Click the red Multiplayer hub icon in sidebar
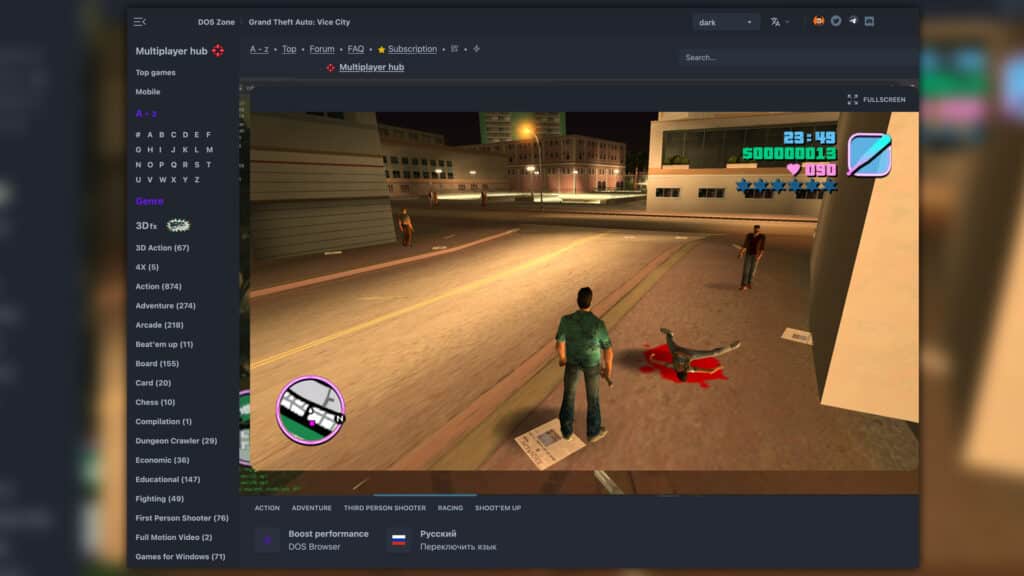Viewport: 1024px width, 576px height. click(218, 51)
